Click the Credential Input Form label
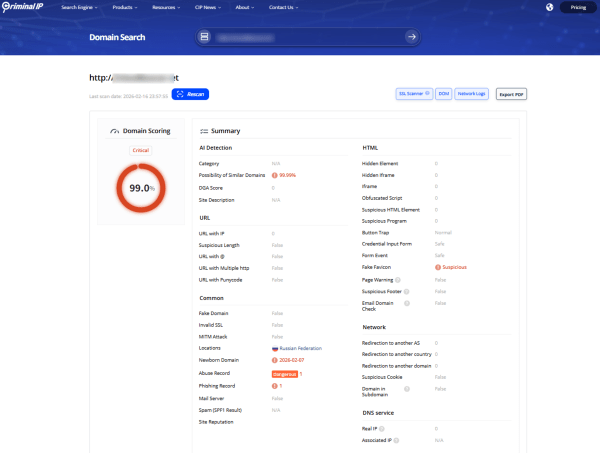Screen dimensions: 600x453 click(x=387, y=244)
